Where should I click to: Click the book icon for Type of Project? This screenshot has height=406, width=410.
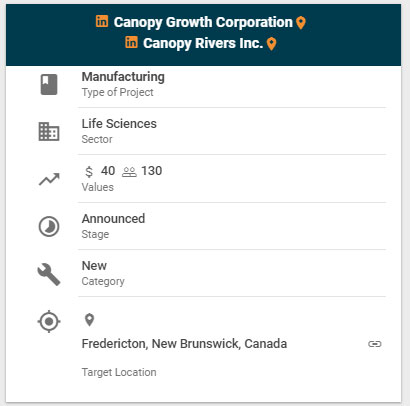49,85
